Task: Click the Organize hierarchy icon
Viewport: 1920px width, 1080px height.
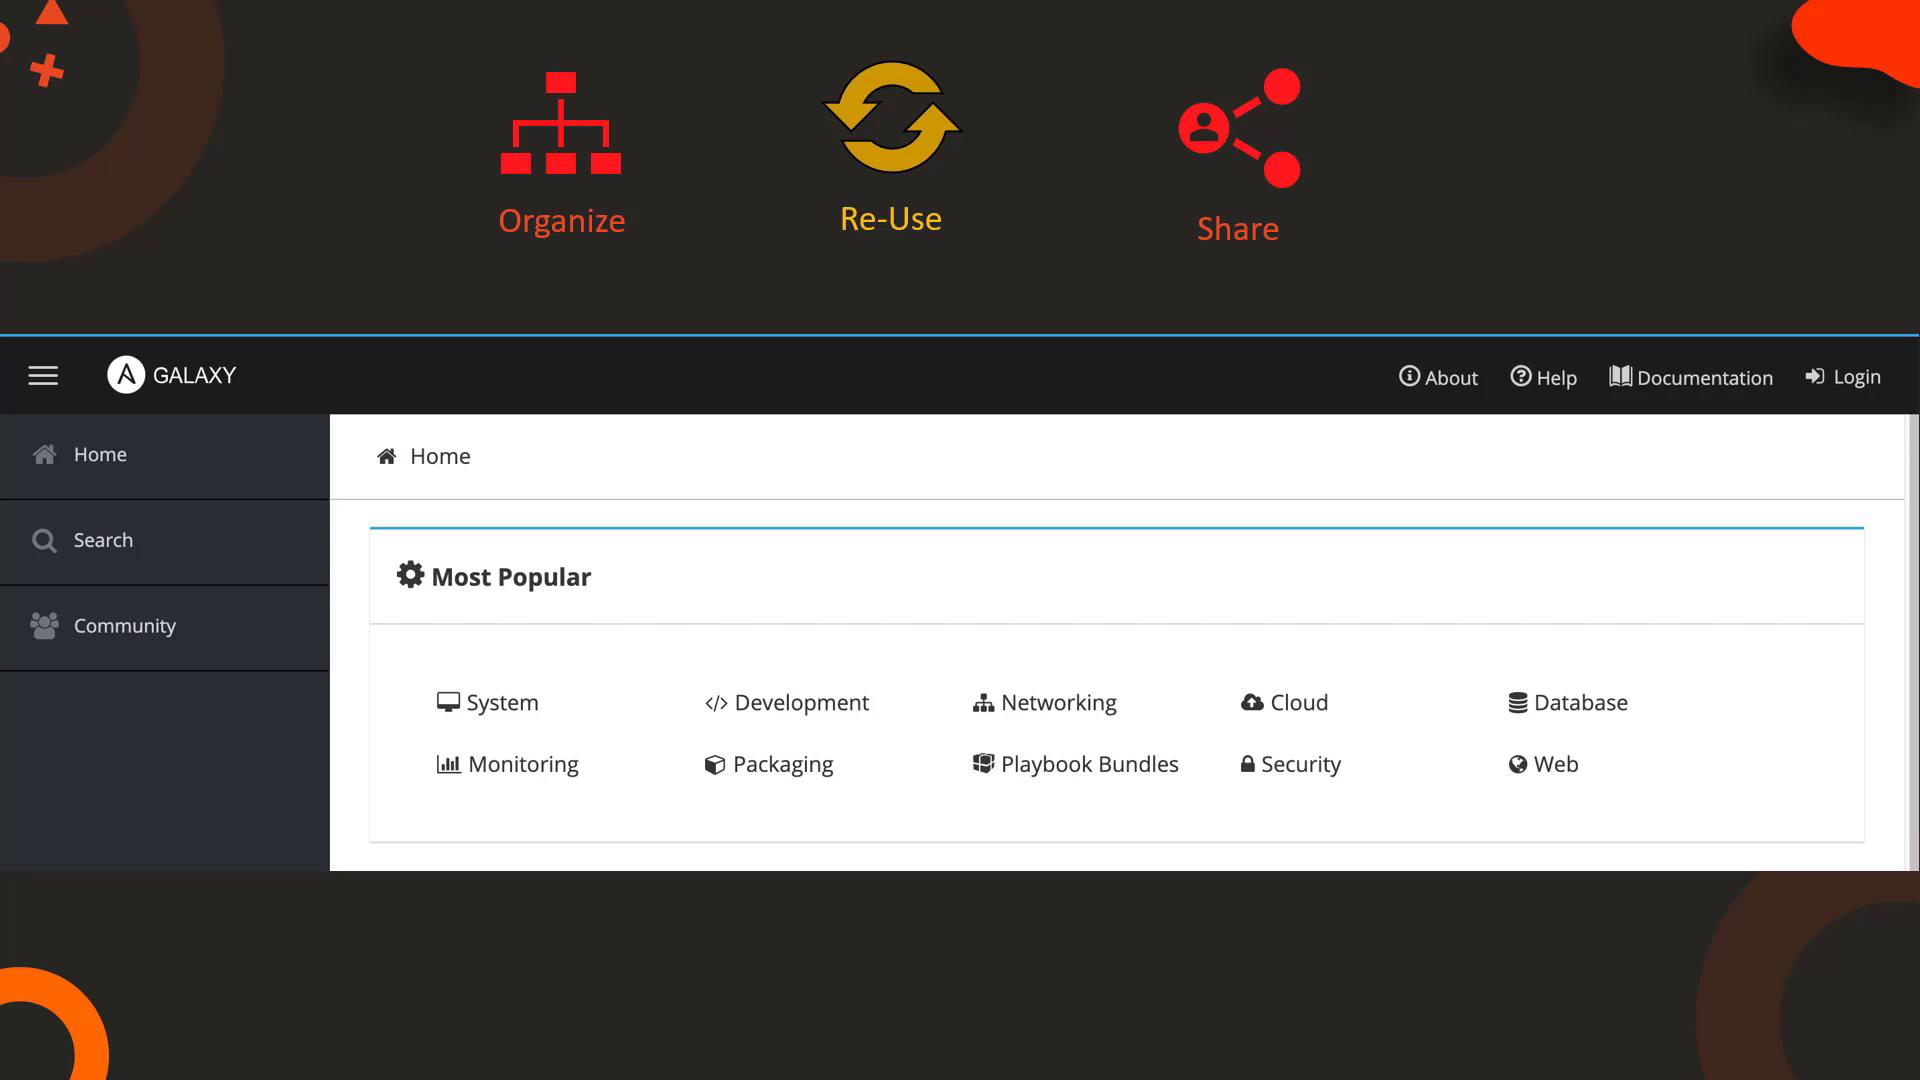Action: [561, 124]
